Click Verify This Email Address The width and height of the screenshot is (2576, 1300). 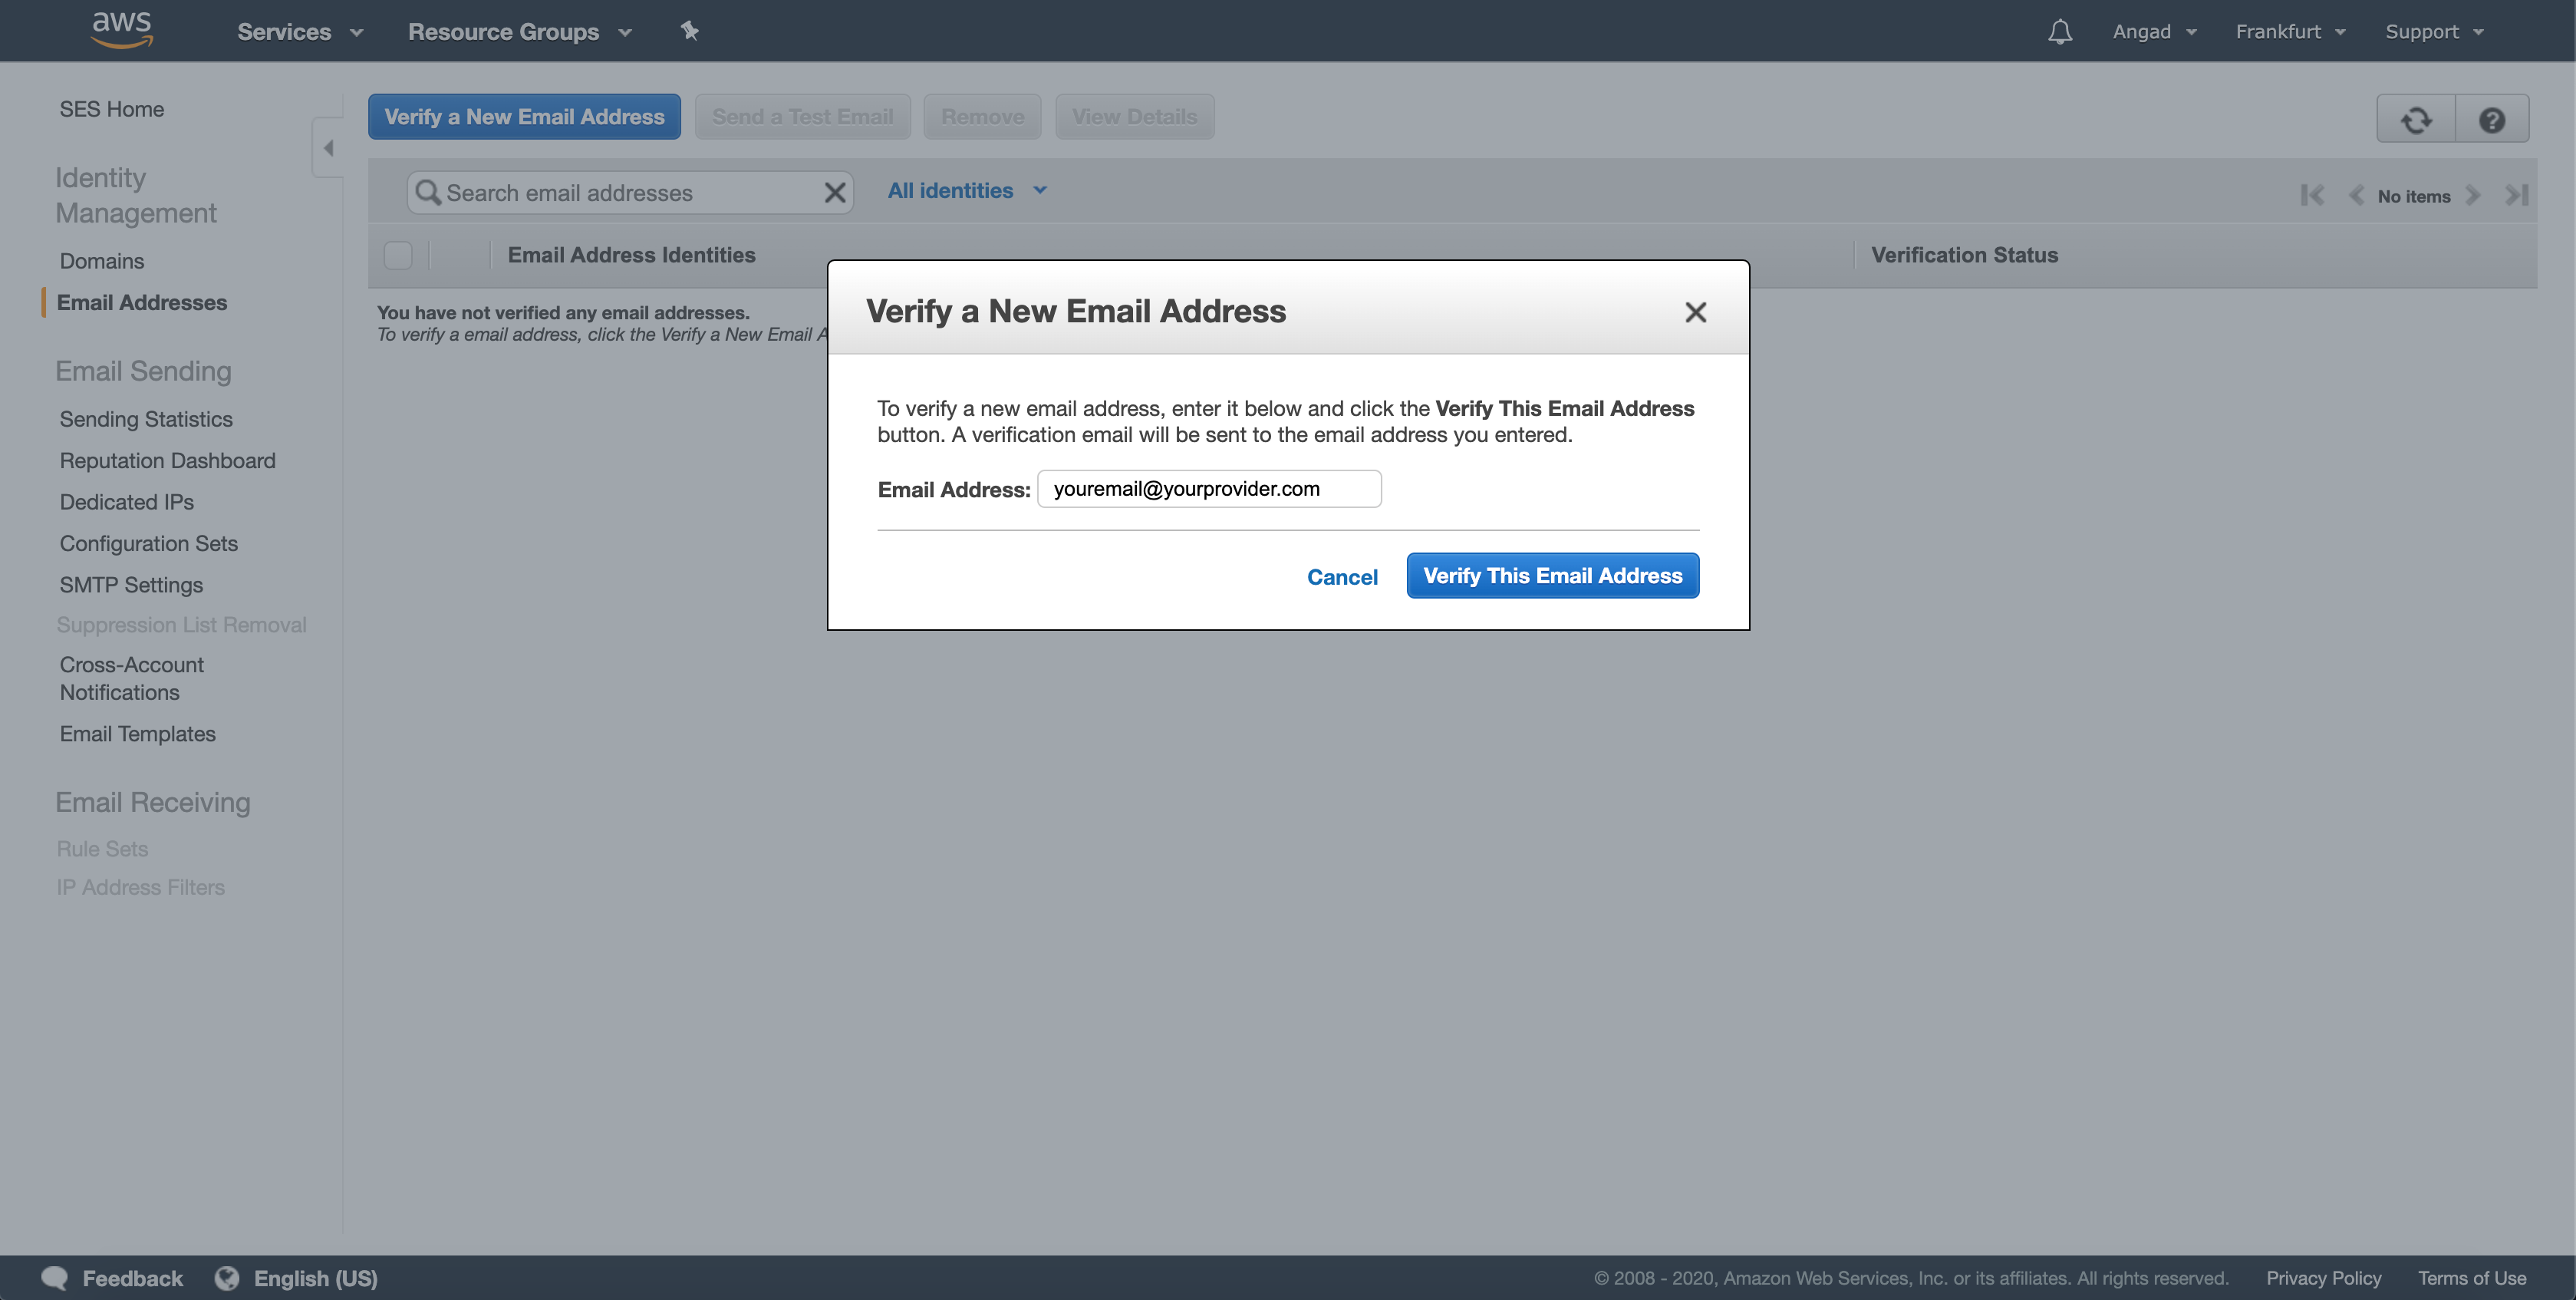[x=1551, y=575]
